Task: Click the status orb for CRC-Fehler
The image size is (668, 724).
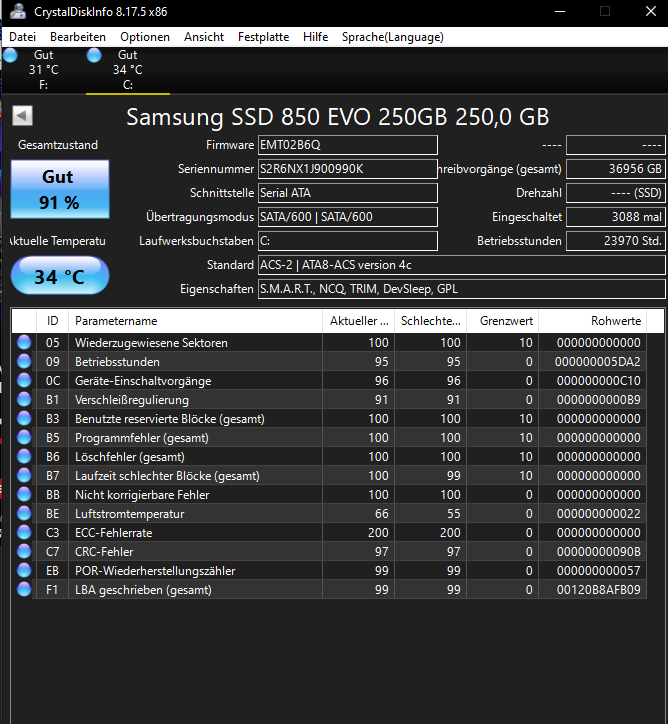Action: coord(24,551)
